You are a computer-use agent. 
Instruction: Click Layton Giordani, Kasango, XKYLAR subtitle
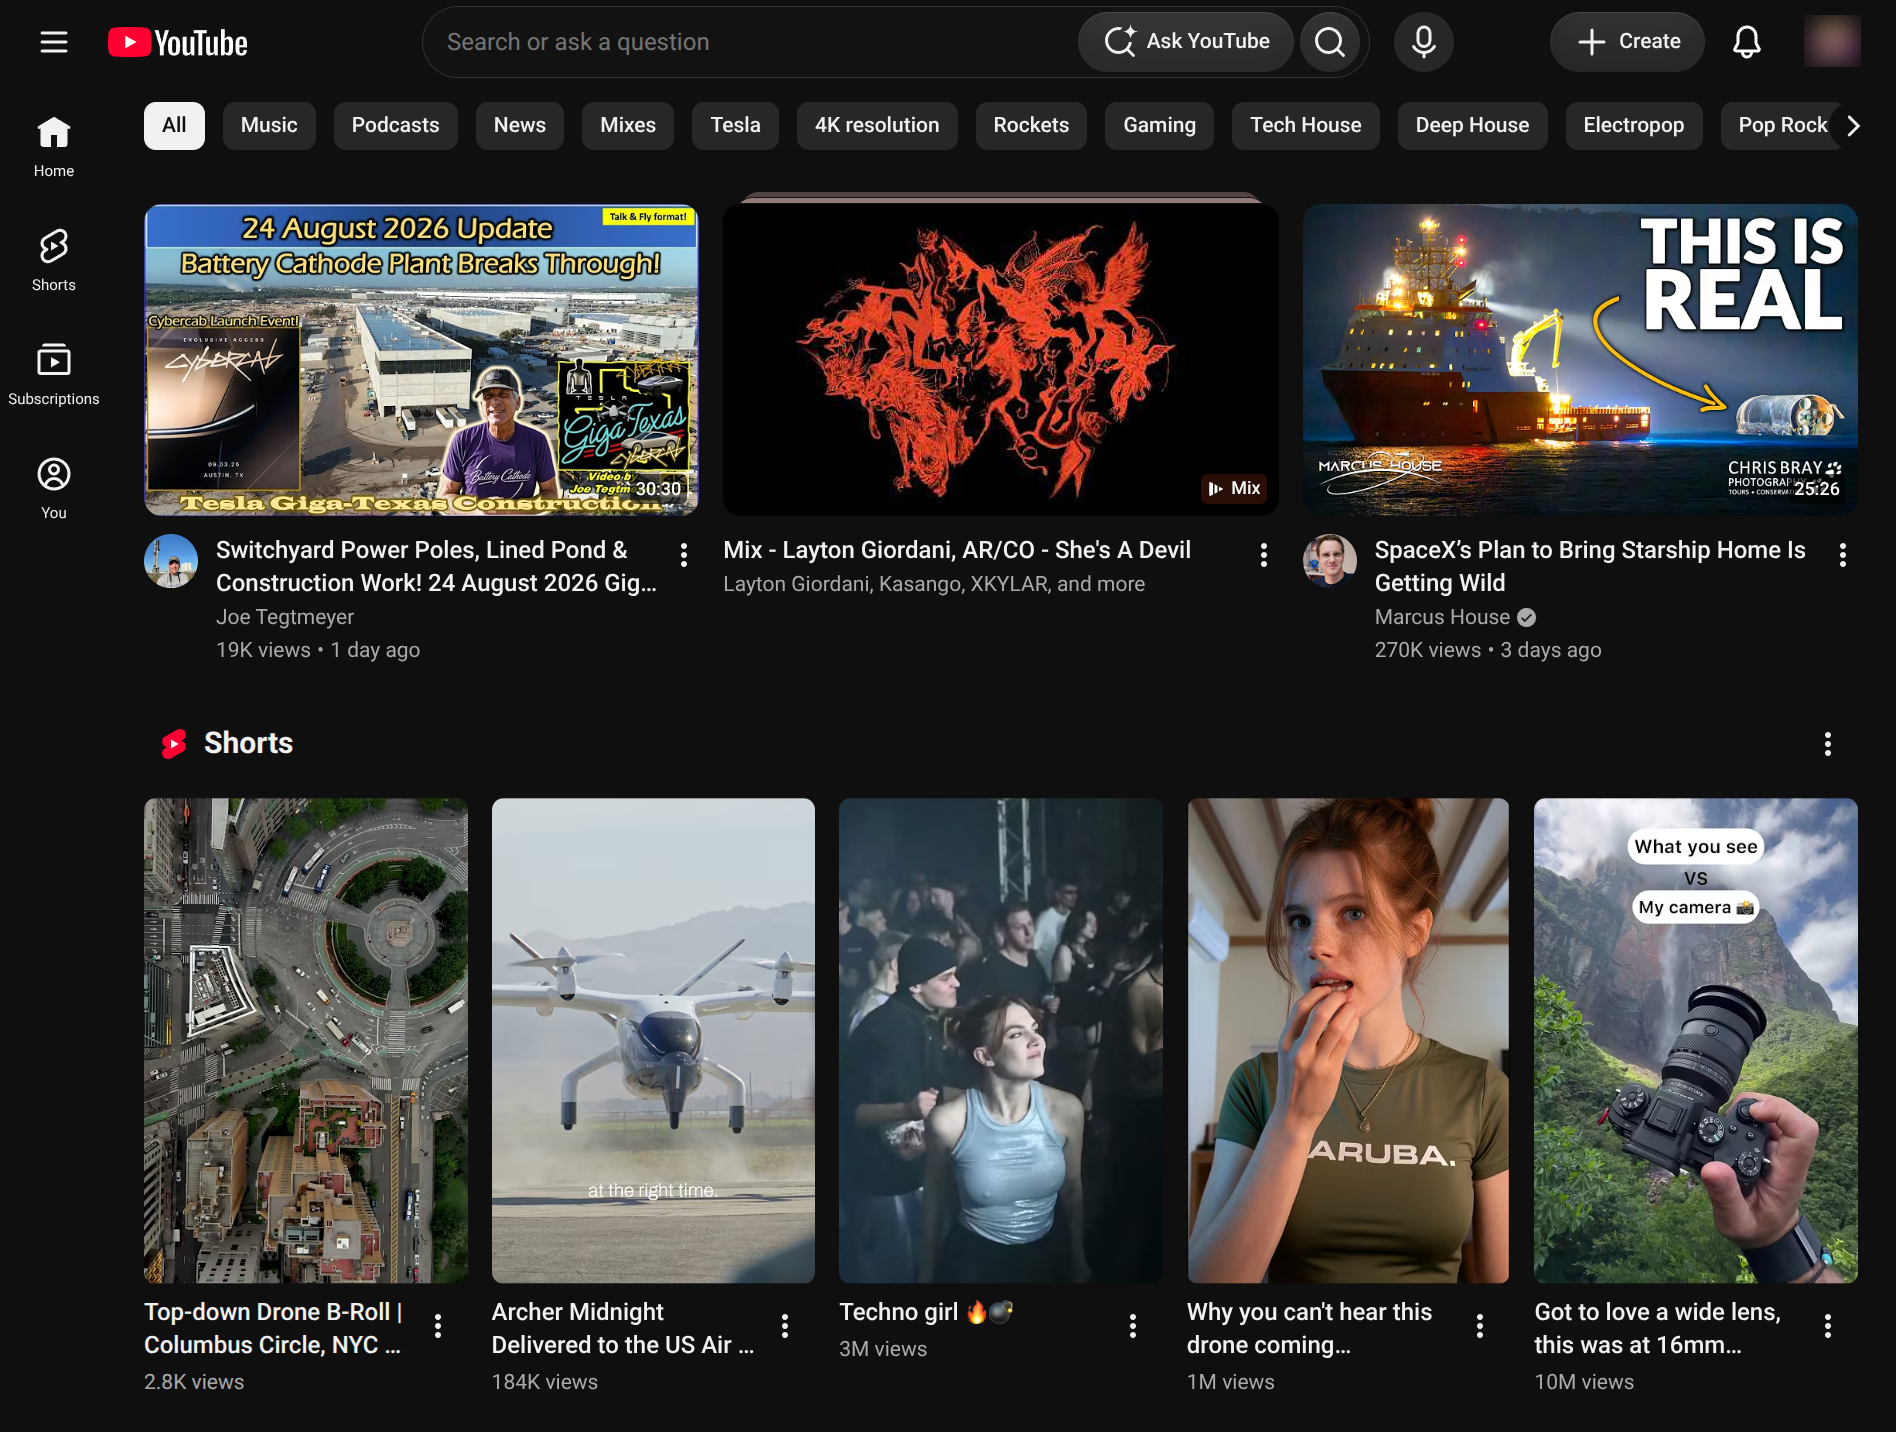[x=934, y=584]
